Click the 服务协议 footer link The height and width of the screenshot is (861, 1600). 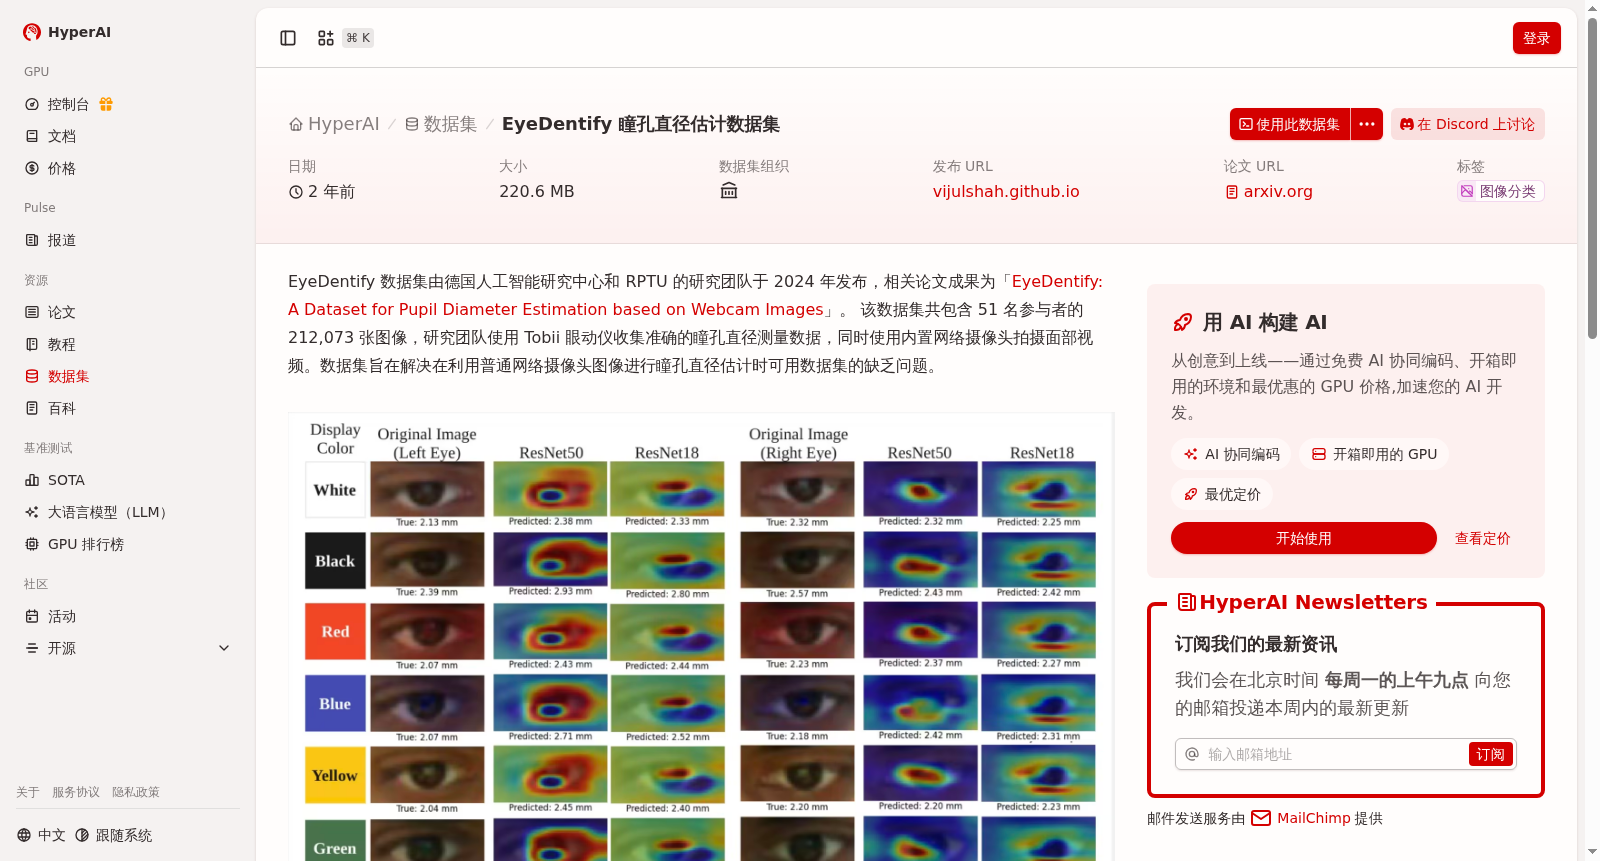click(x=76, y=792)
